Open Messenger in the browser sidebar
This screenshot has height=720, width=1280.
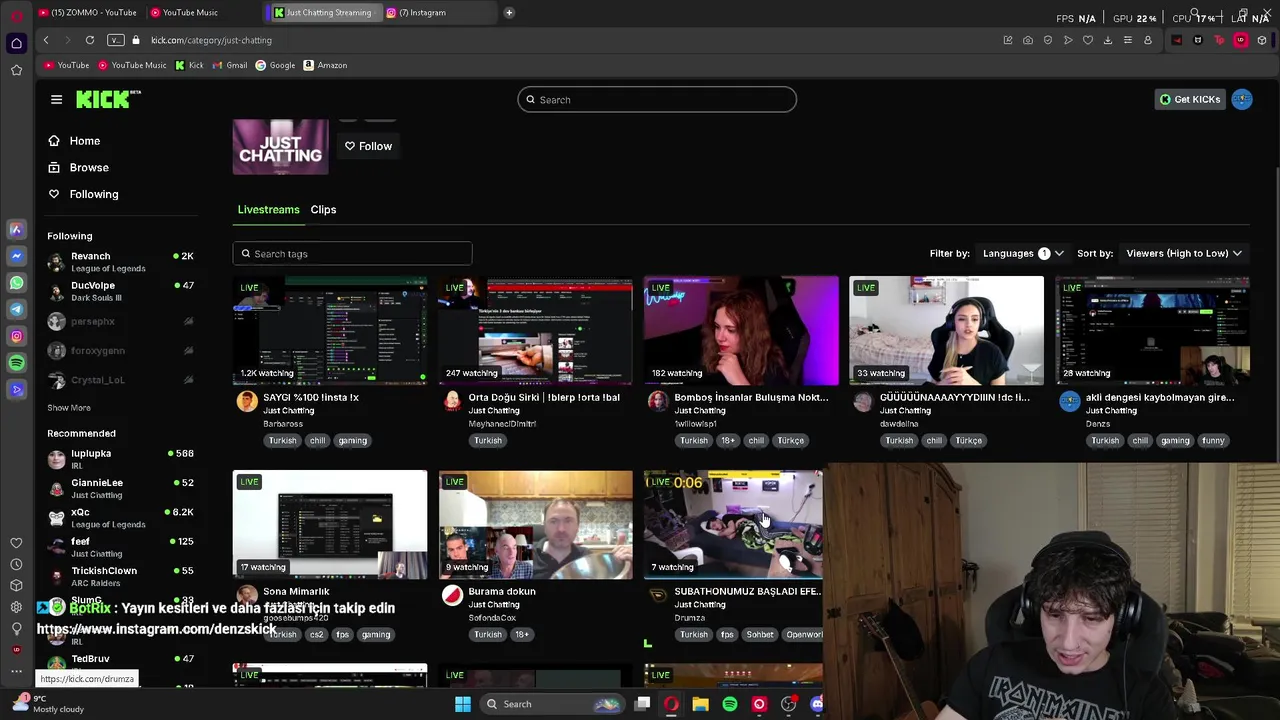(16, 256)
